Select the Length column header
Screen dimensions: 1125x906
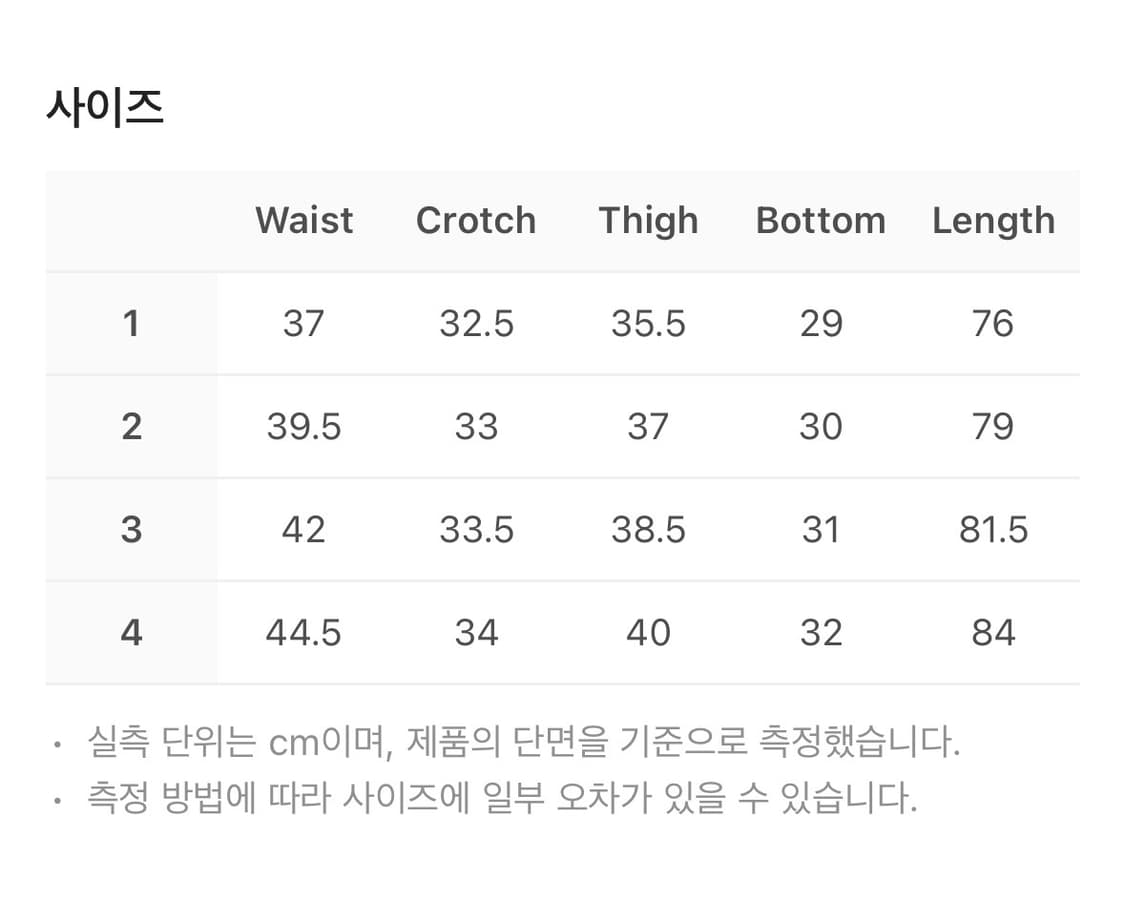(993, 220)
